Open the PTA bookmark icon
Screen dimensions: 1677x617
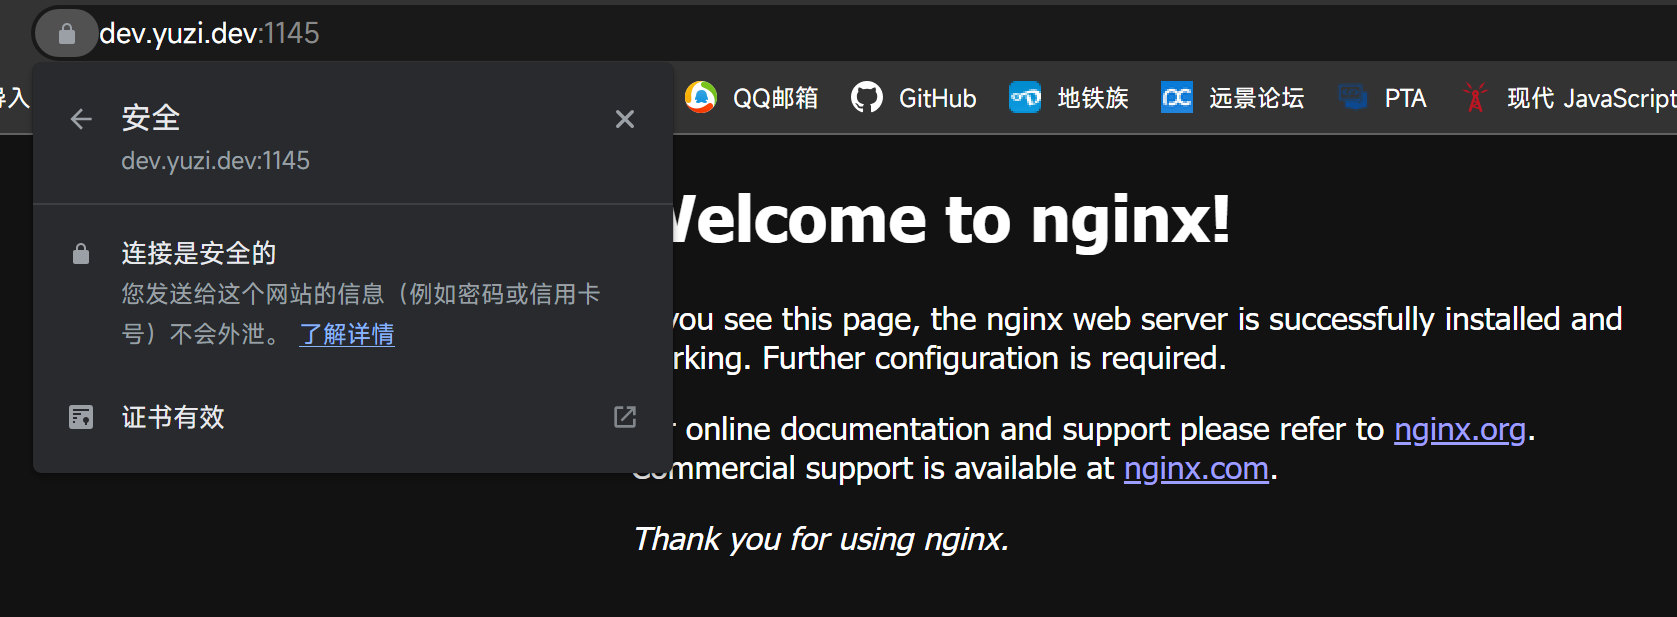pos(1353,97)
